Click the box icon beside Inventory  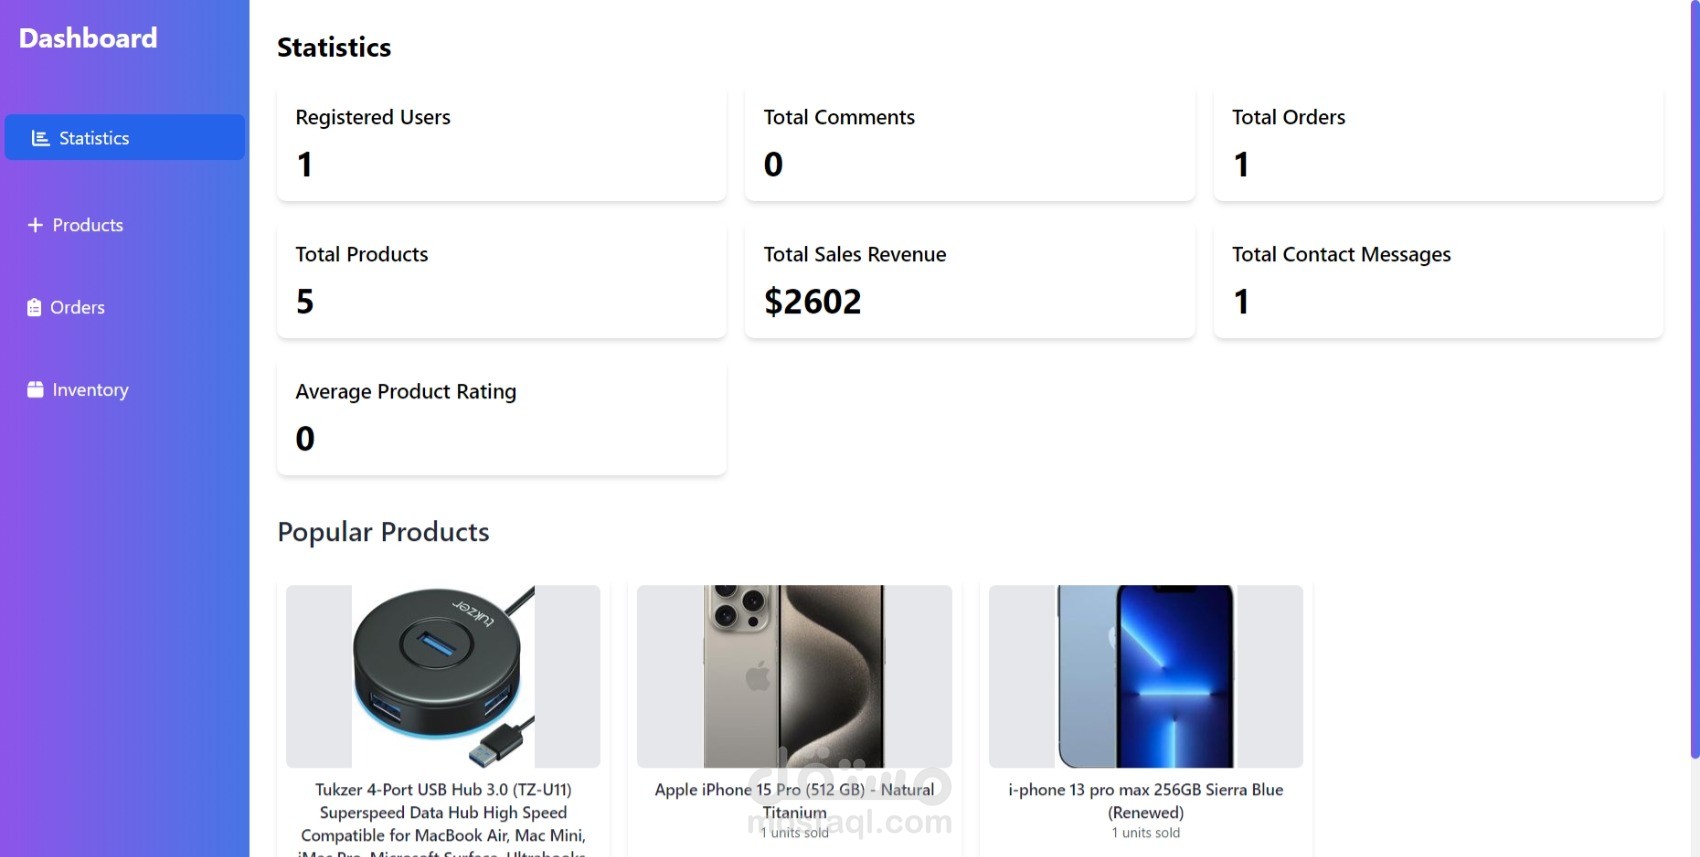(x=36, y=390)
